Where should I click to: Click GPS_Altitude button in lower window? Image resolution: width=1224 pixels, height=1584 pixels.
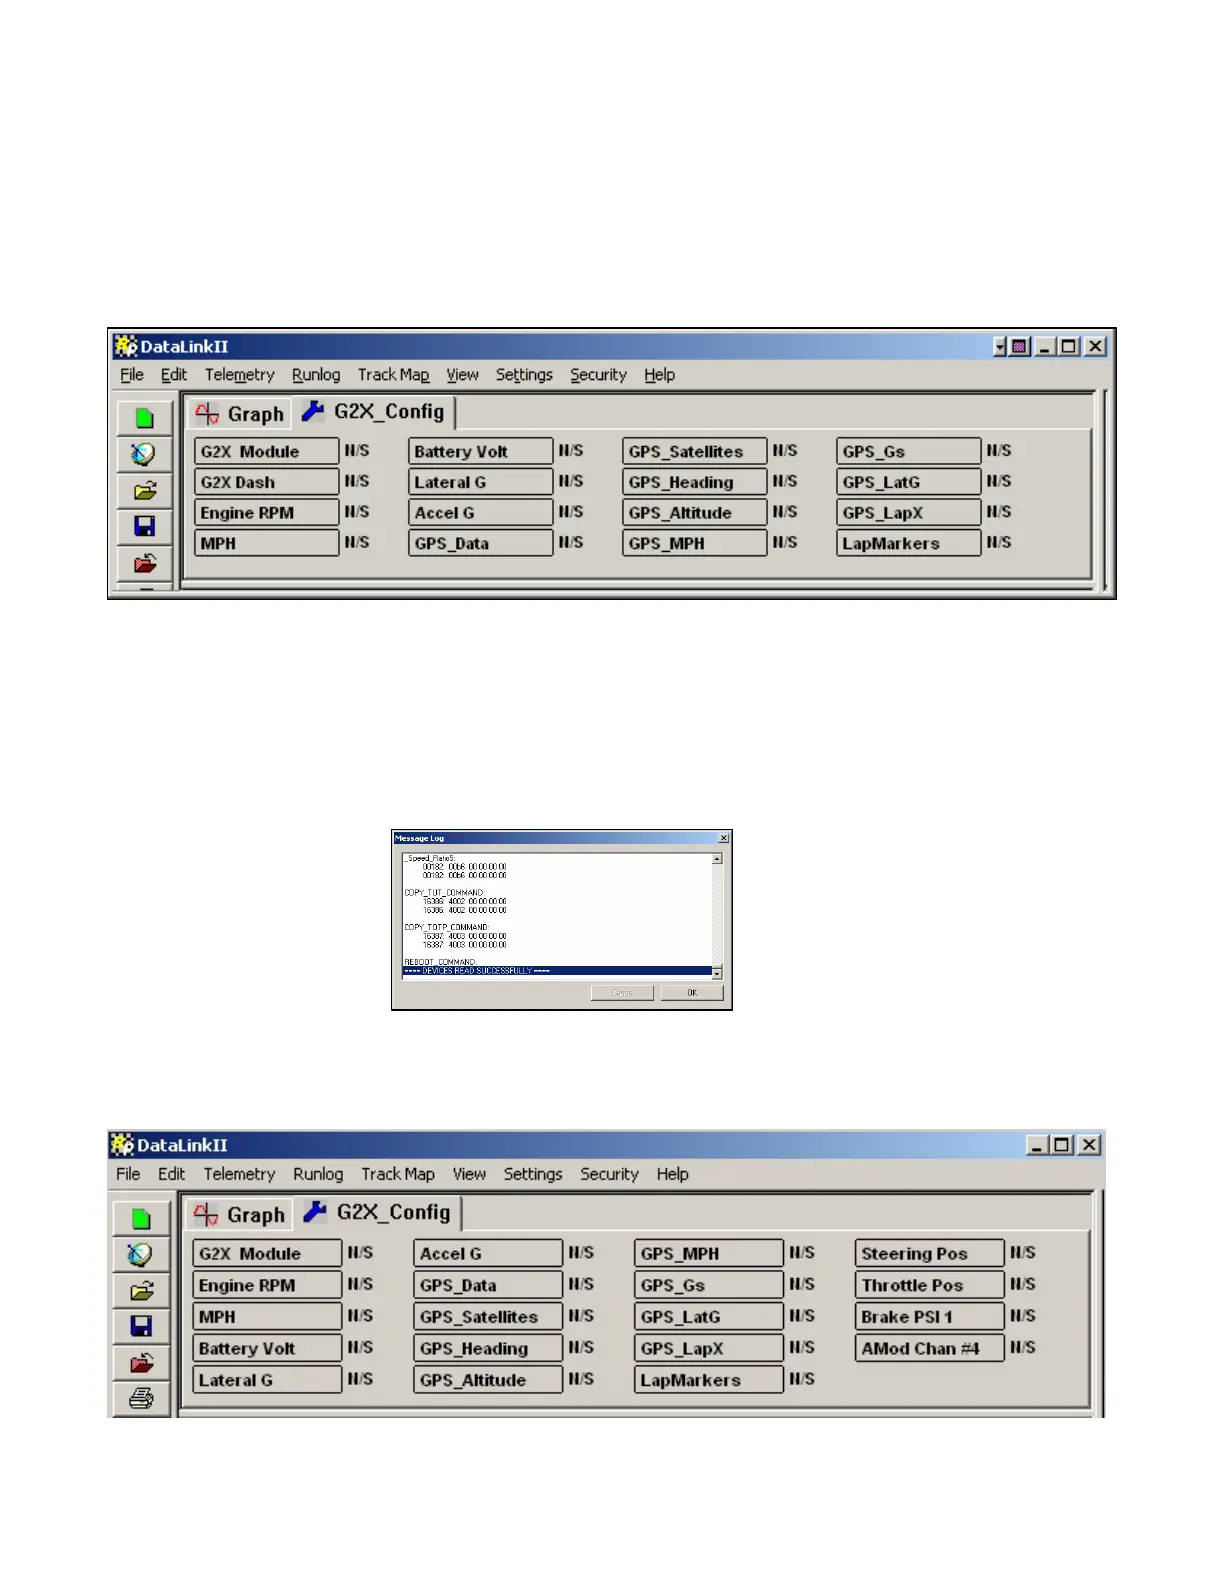(488, 1380)
